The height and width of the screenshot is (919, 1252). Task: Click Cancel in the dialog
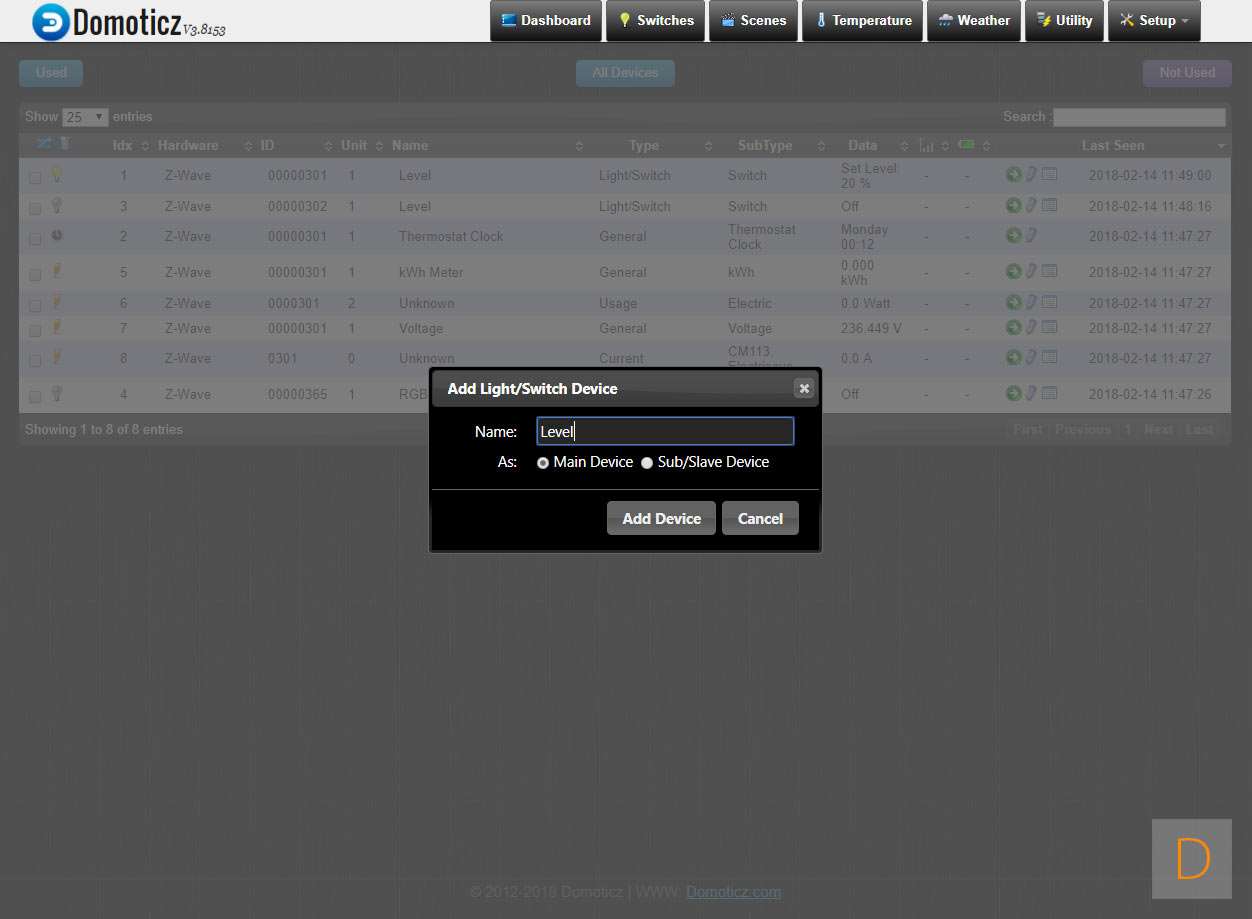click(760, 518)
